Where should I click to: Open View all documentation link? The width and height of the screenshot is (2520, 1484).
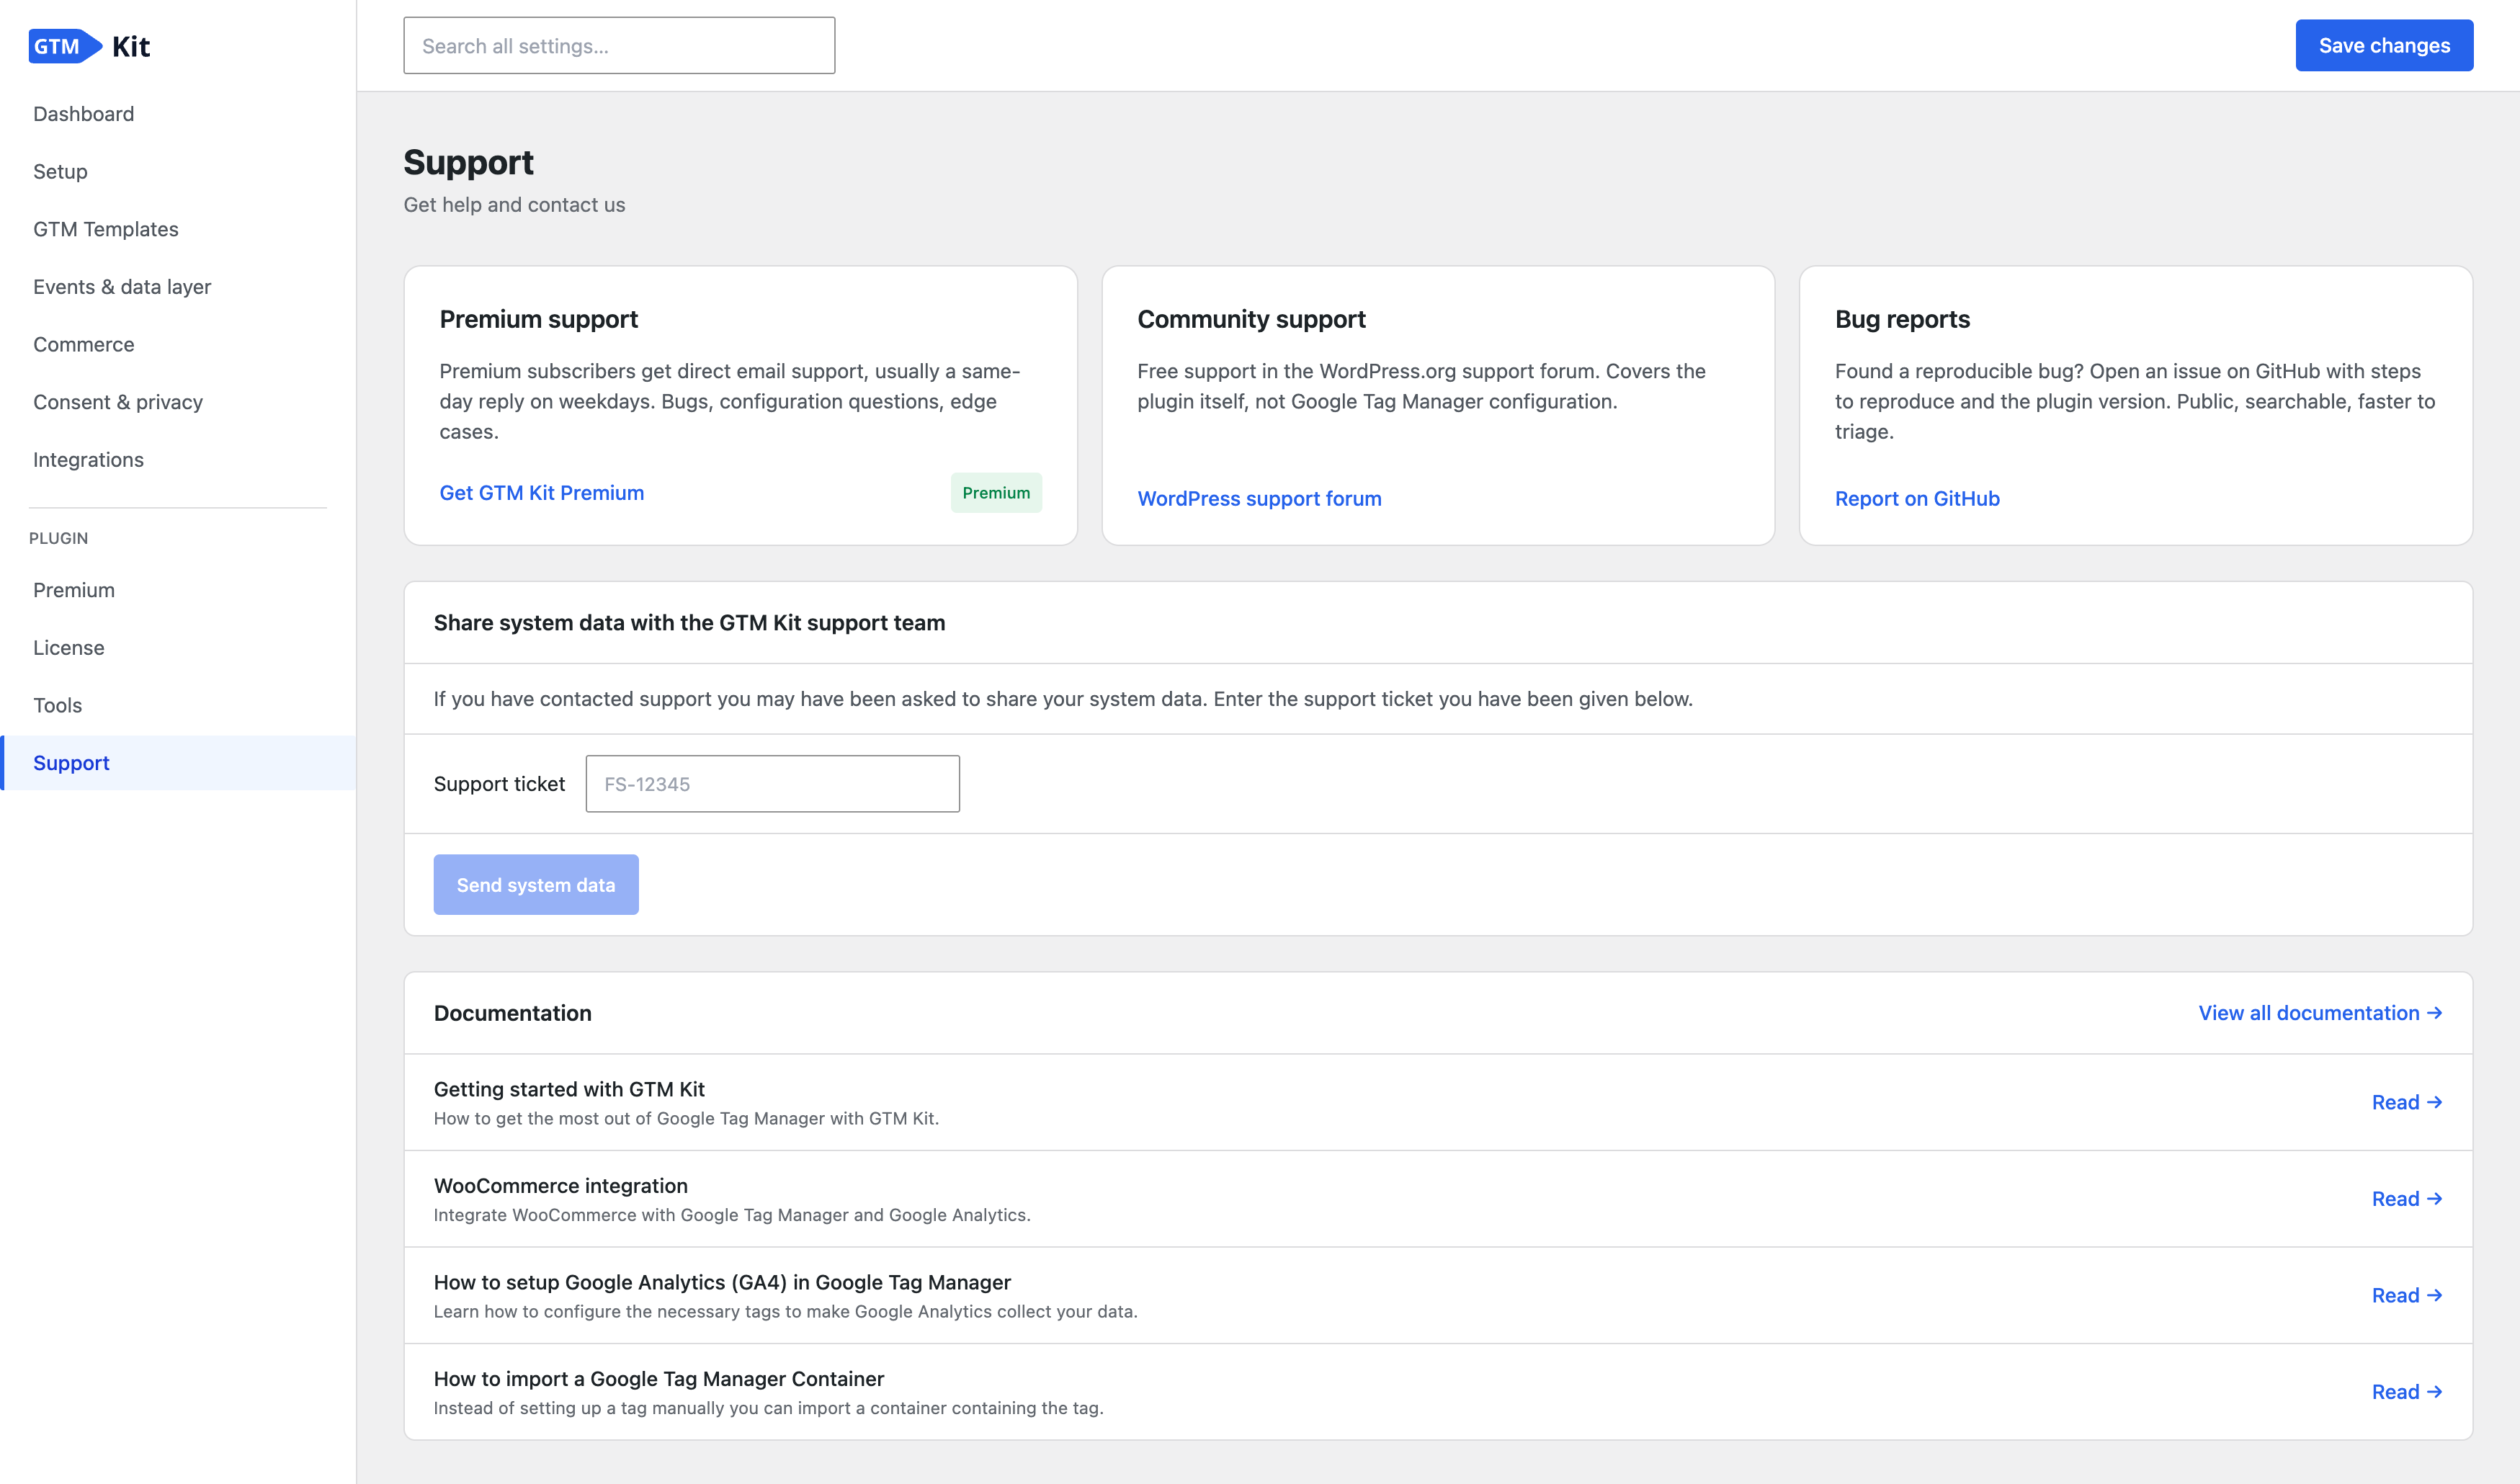pos(2320,1013)
